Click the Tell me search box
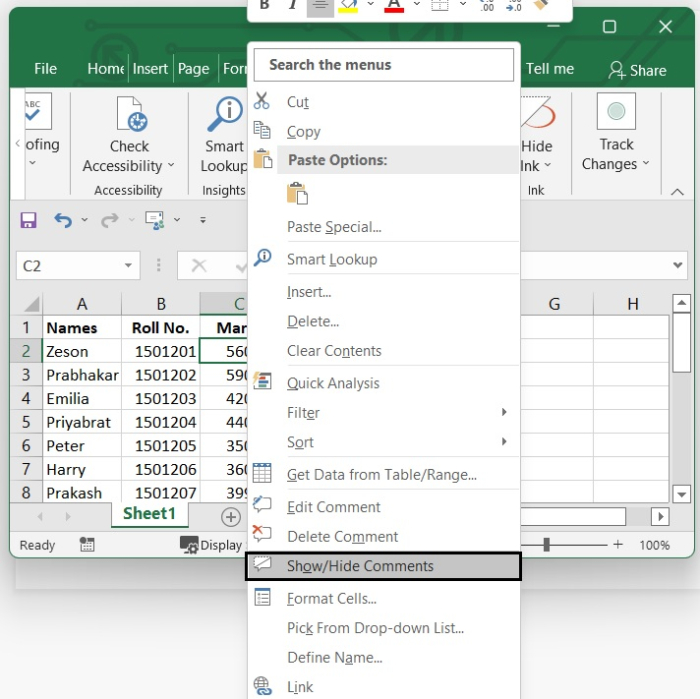This screenshot has width=700, height=699. (x=550, y=69)
